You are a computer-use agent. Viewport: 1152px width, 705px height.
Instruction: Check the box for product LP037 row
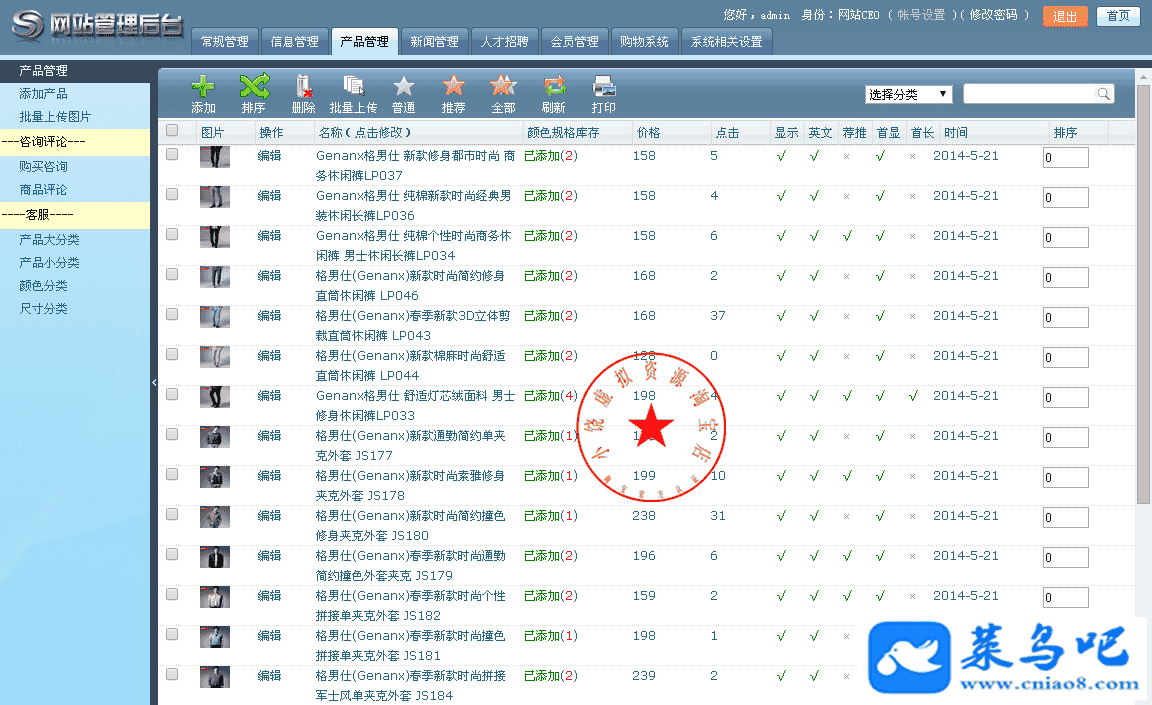pos(172,155)
